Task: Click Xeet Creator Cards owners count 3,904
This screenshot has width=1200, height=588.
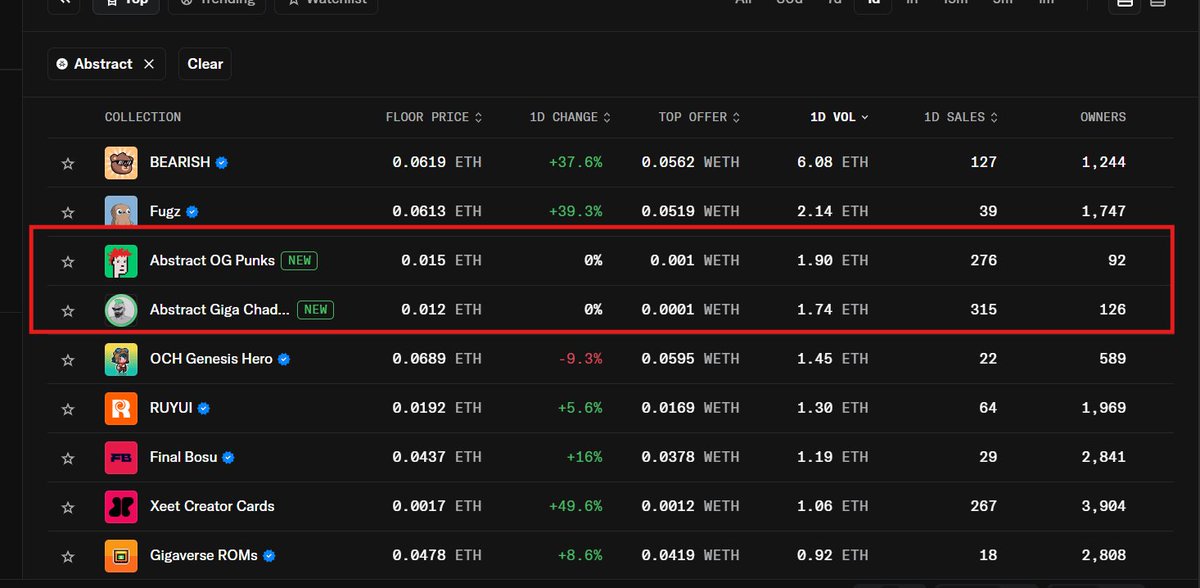Action: click(x=1103, y=506)
